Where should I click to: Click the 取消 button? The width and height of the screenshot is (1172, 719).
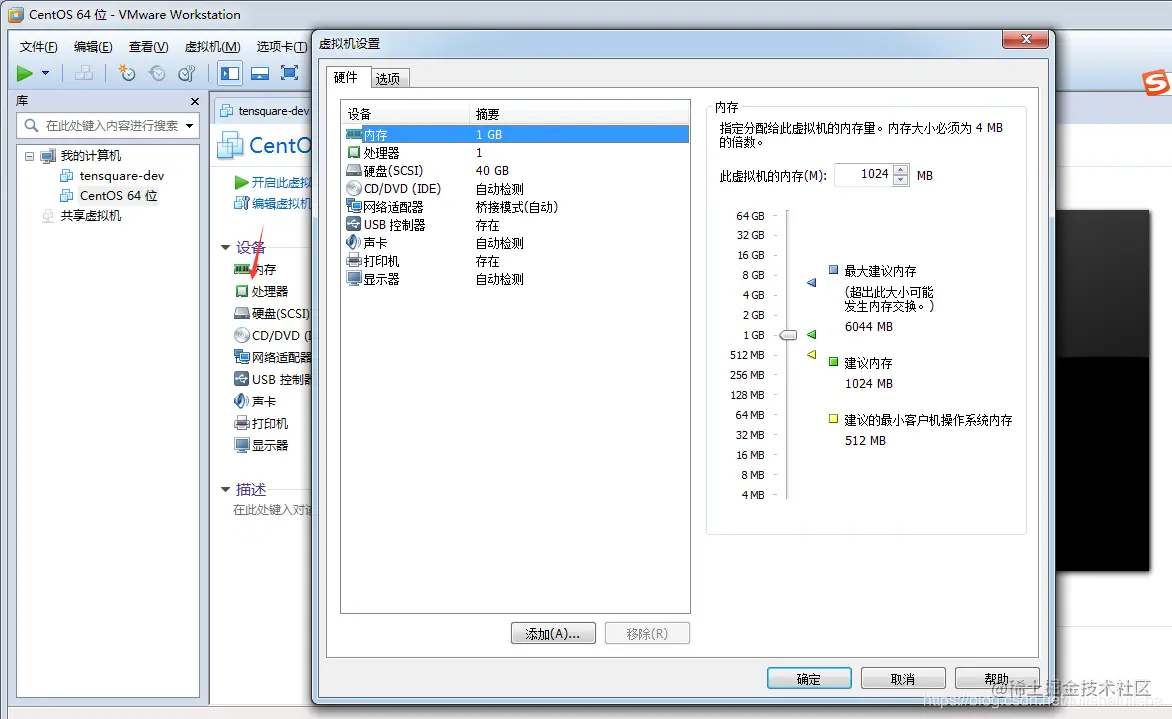click(903, 679)
